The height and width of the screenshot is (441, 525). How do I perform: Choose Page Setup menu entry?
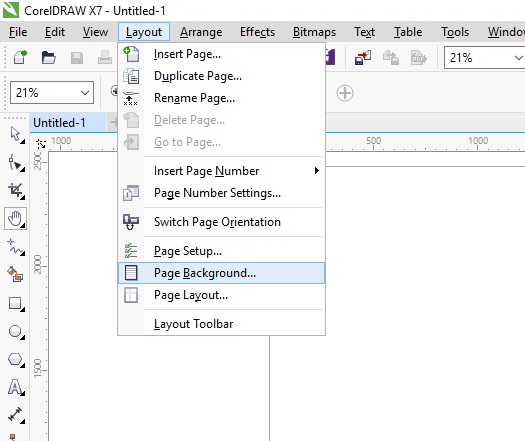point(221,251)
